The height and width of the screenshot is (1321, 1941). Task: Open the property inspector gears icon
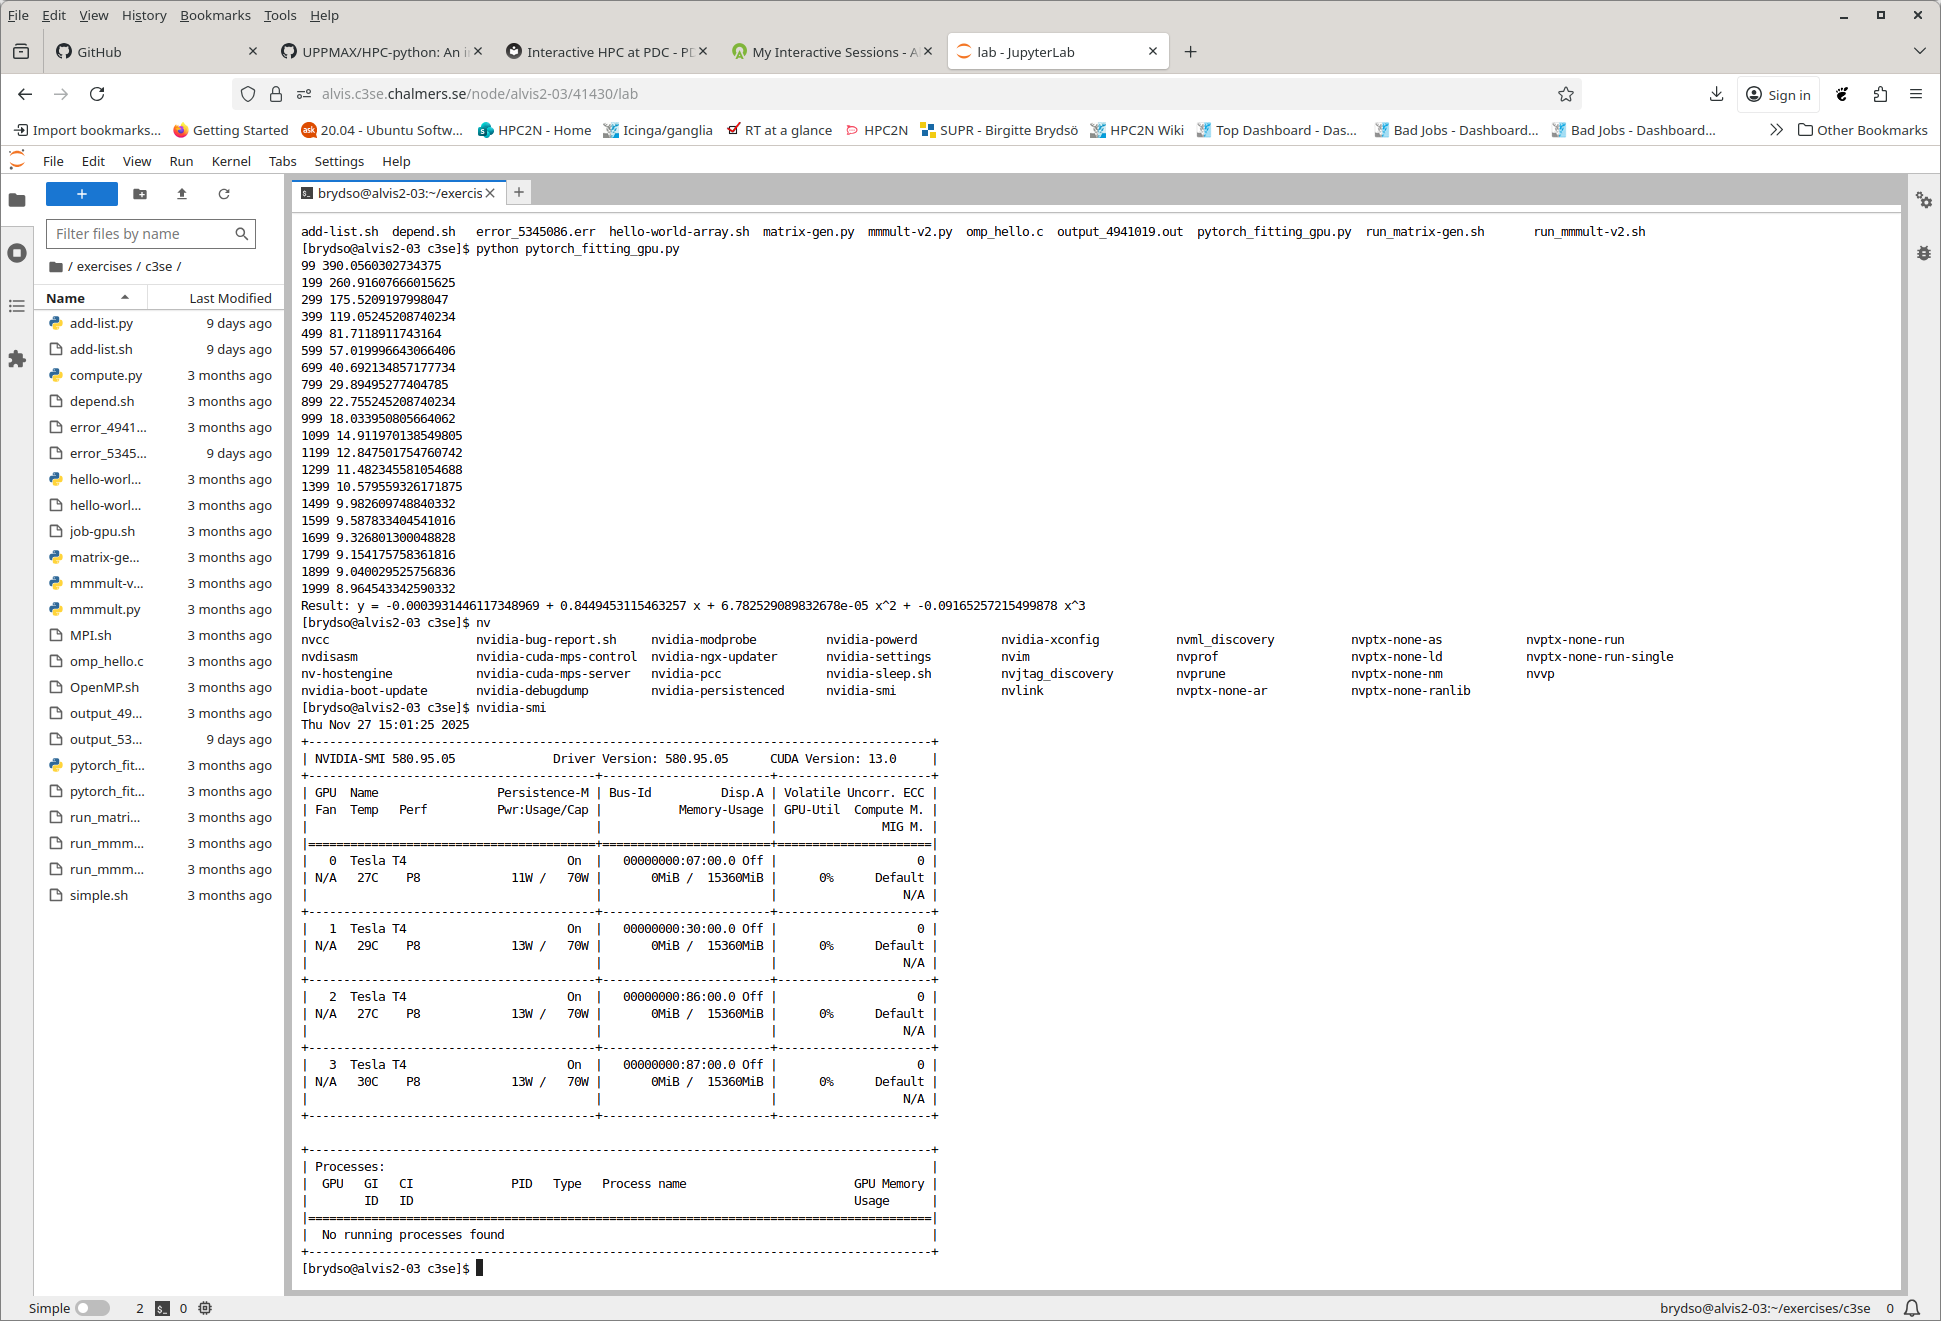[x=1923, y=200]
